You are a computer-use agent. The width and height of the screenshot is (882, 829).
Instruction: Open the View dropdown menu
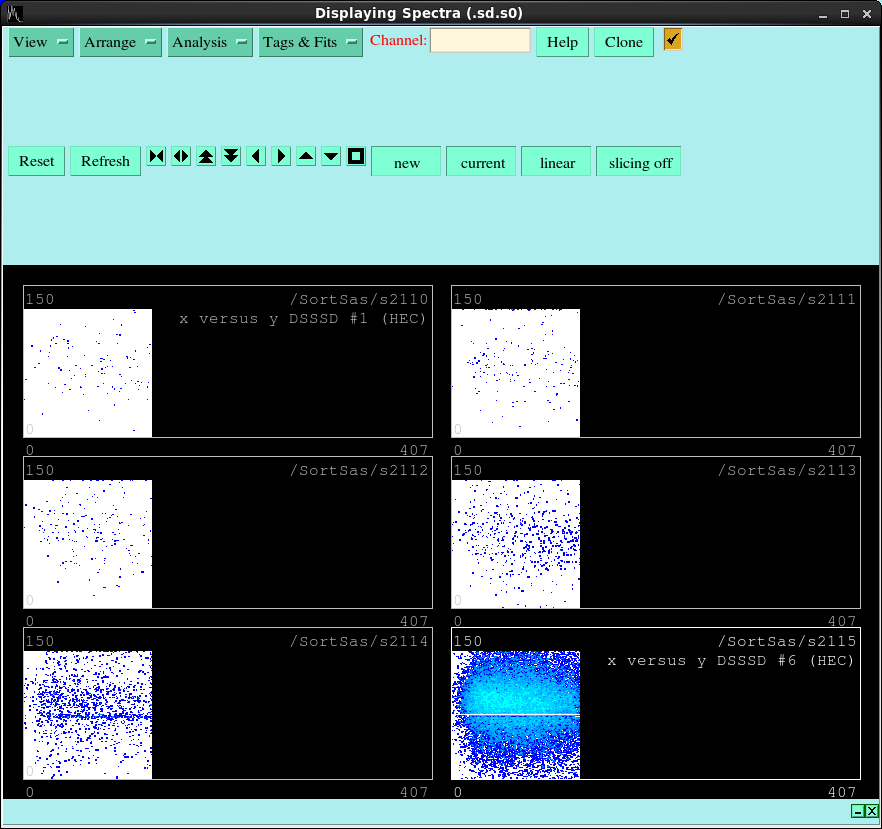tap(41, 42)
